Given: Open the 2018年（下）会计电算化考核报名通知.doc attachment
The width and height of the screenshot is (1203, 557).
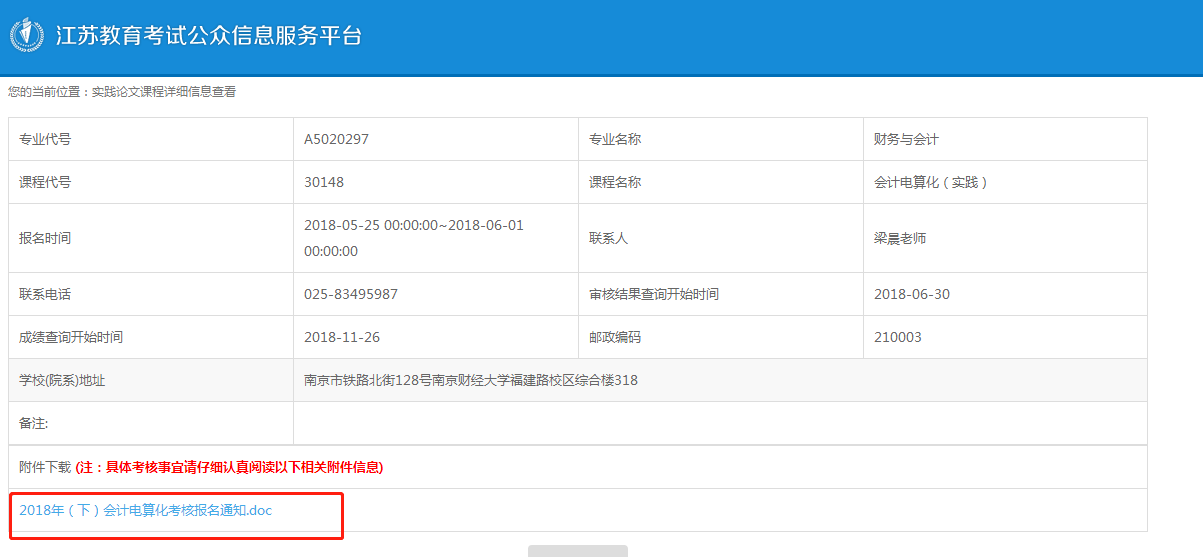Looking at the screenshot, I should point(146,510).
